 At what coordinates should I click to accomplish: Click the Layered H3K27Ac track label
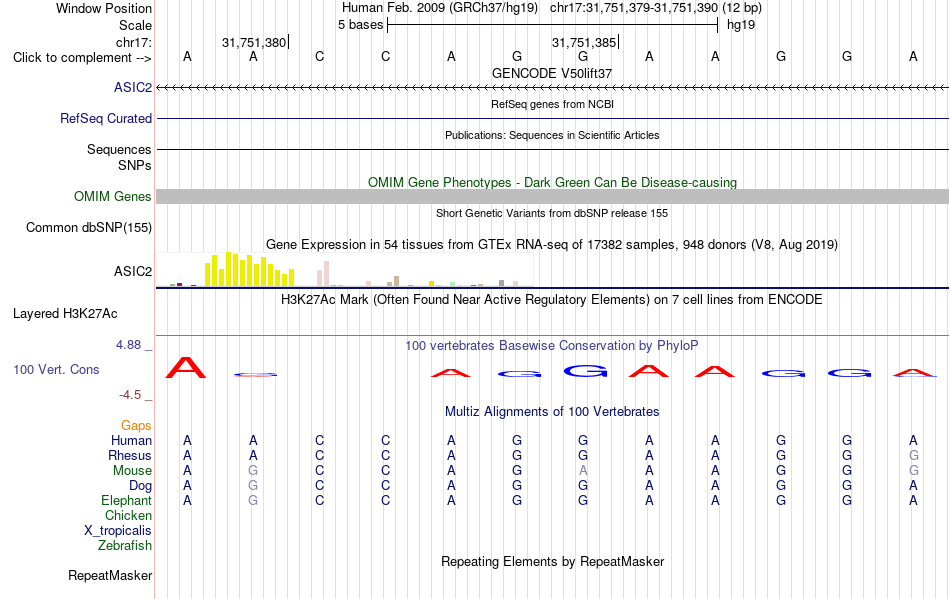[65, 314]
